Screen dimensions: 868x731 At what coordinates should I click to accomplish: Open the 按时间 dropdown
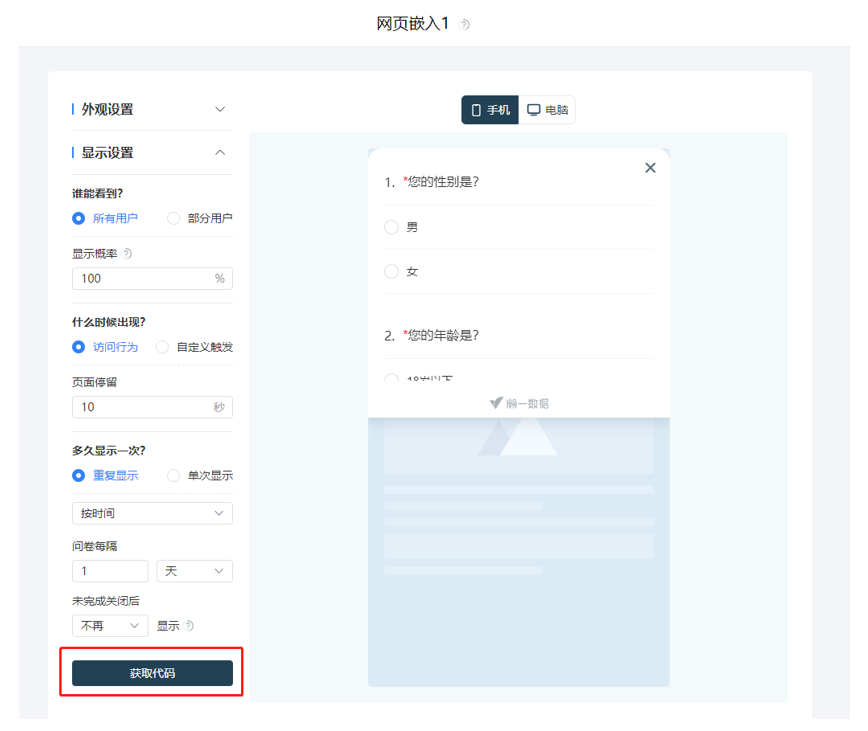point(152,513)
